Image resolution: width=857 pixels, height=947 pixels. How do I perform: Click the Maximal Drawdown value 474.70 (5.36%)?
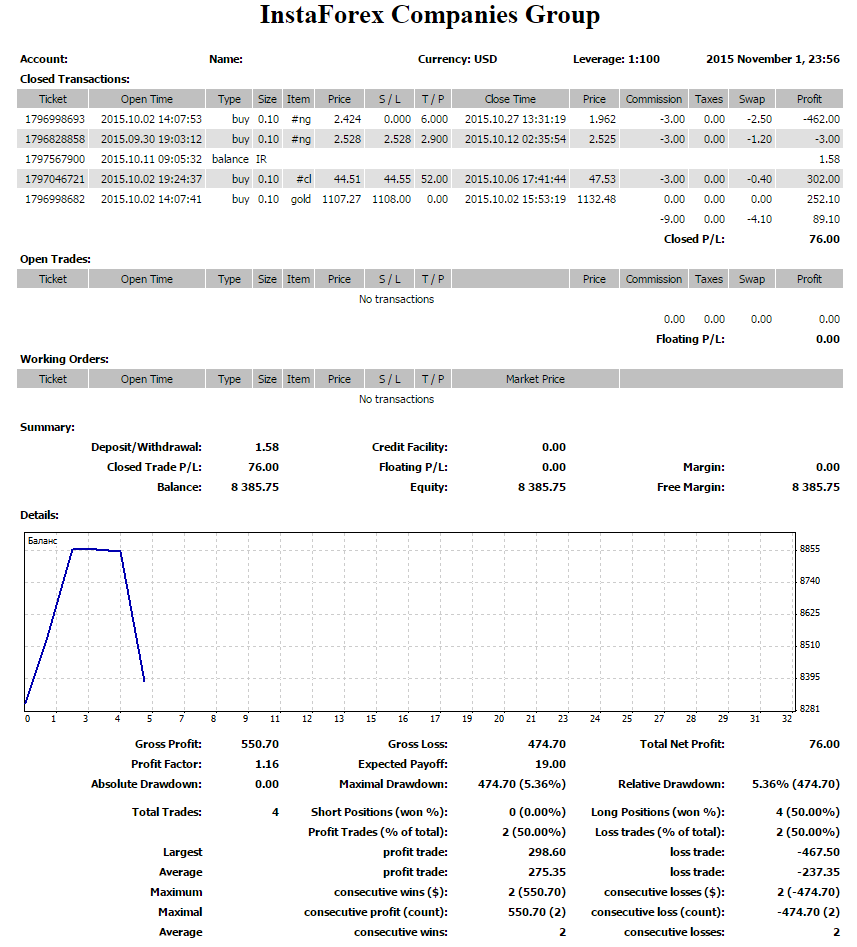click(x=522, y=784)
